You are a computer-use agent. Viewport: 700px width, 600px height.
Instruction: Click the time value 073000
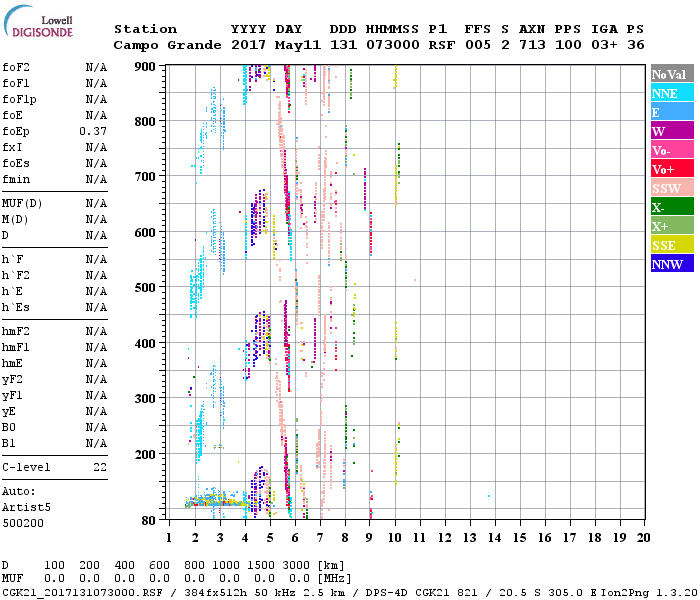(393, 45)
